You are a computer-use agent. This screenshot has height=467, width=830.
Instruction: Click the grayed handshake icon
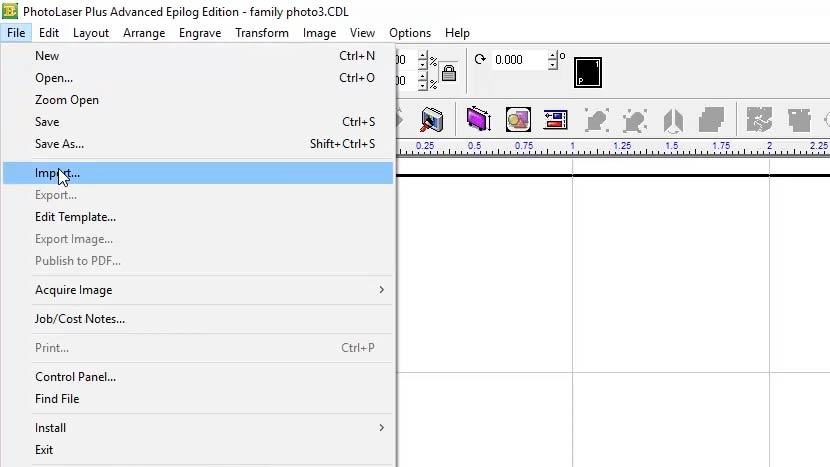click(760, 121)
